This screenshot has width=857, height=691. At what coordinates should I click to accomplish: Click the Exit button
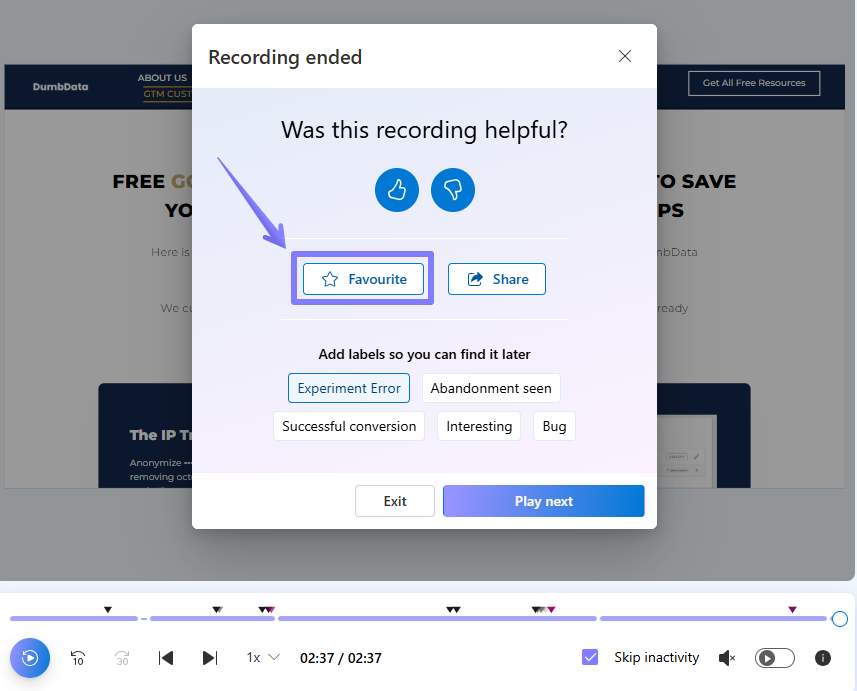click(395, 501)
